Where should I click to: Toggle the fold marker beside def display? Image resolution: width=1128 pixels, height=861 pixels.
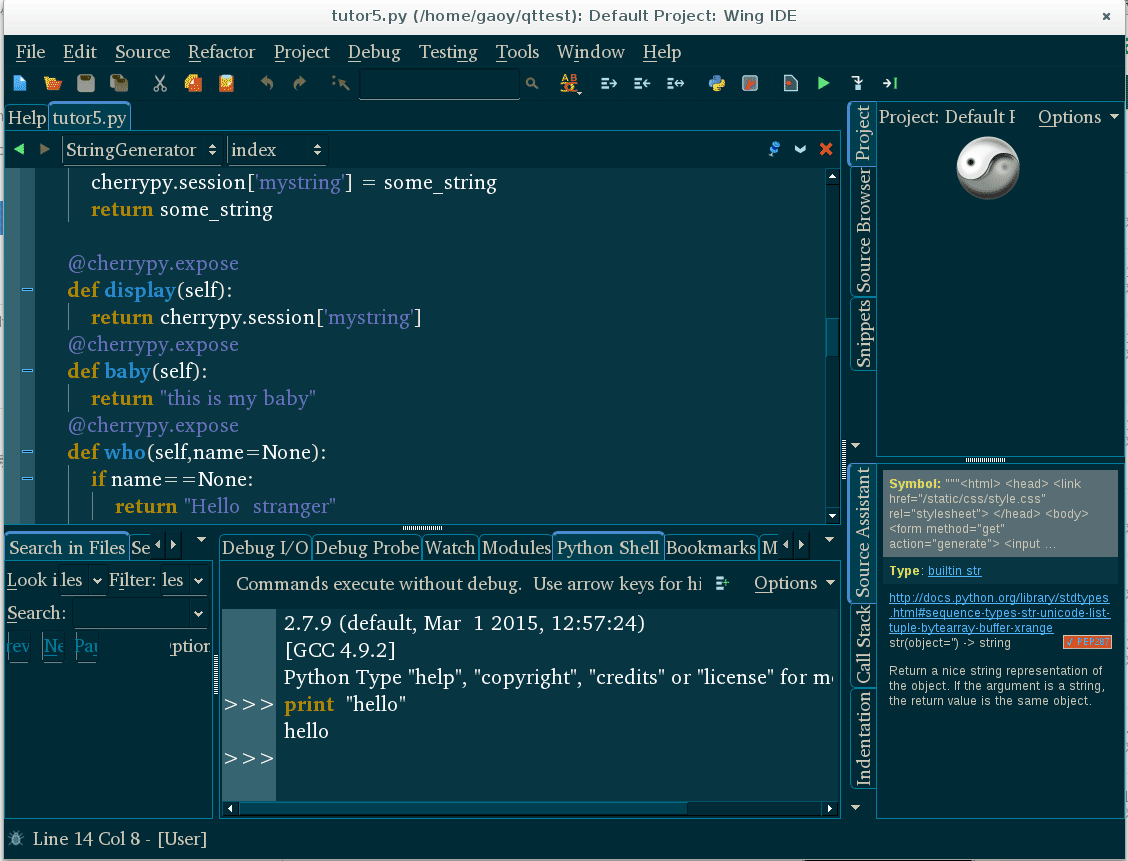[x=27, y=291]
